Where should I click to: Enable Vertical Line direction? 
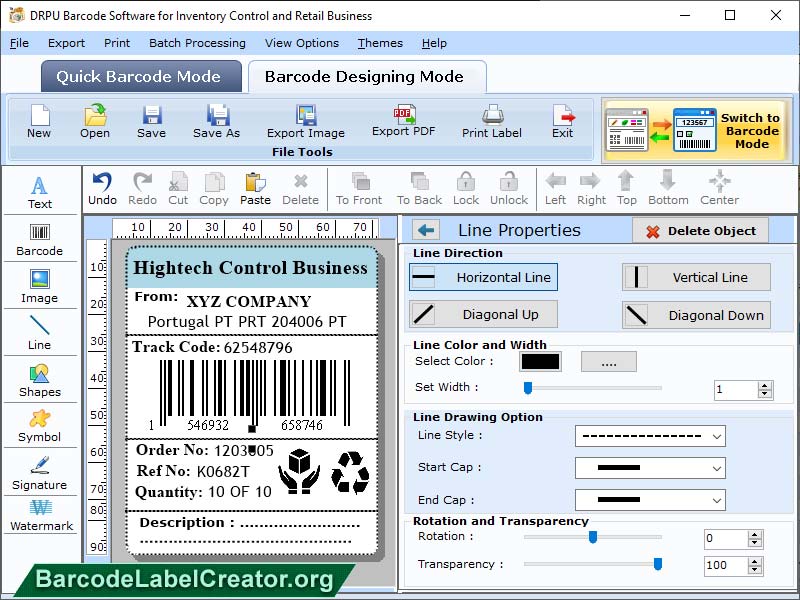696,277
